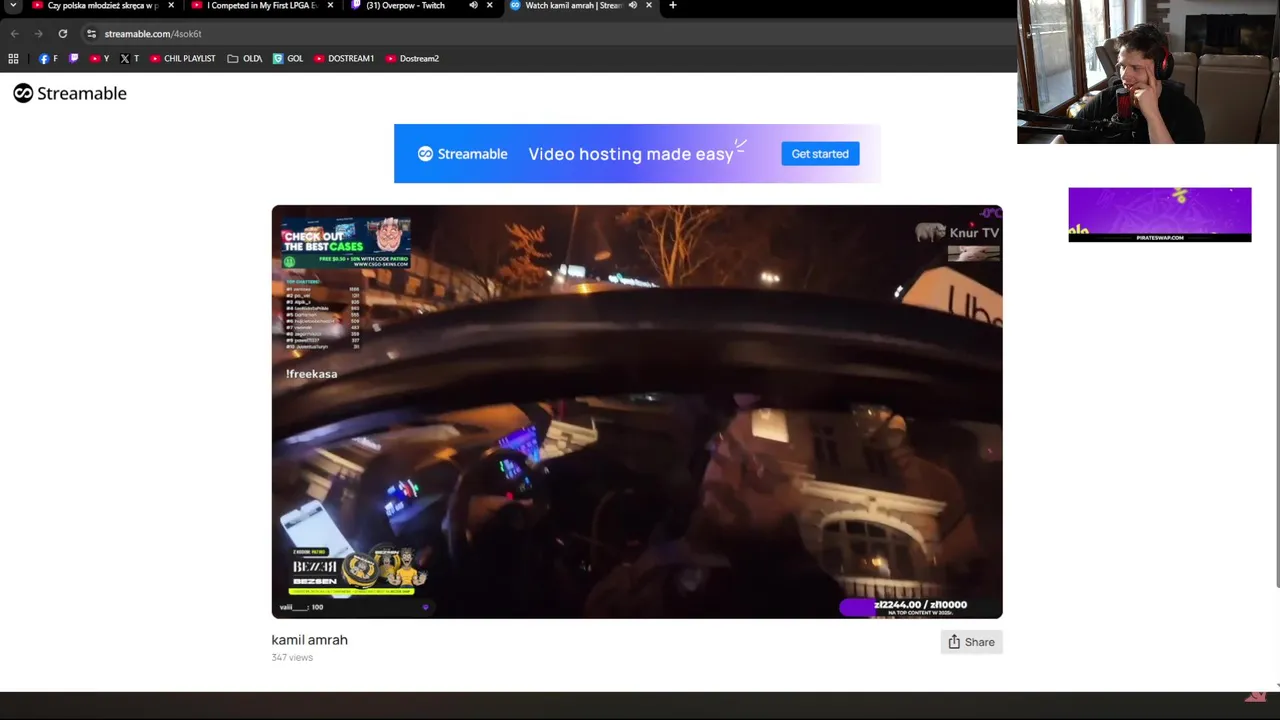1280x720 pixels.
Task: Open the Facebook 'F' bookmark
Action: (48, 59)
